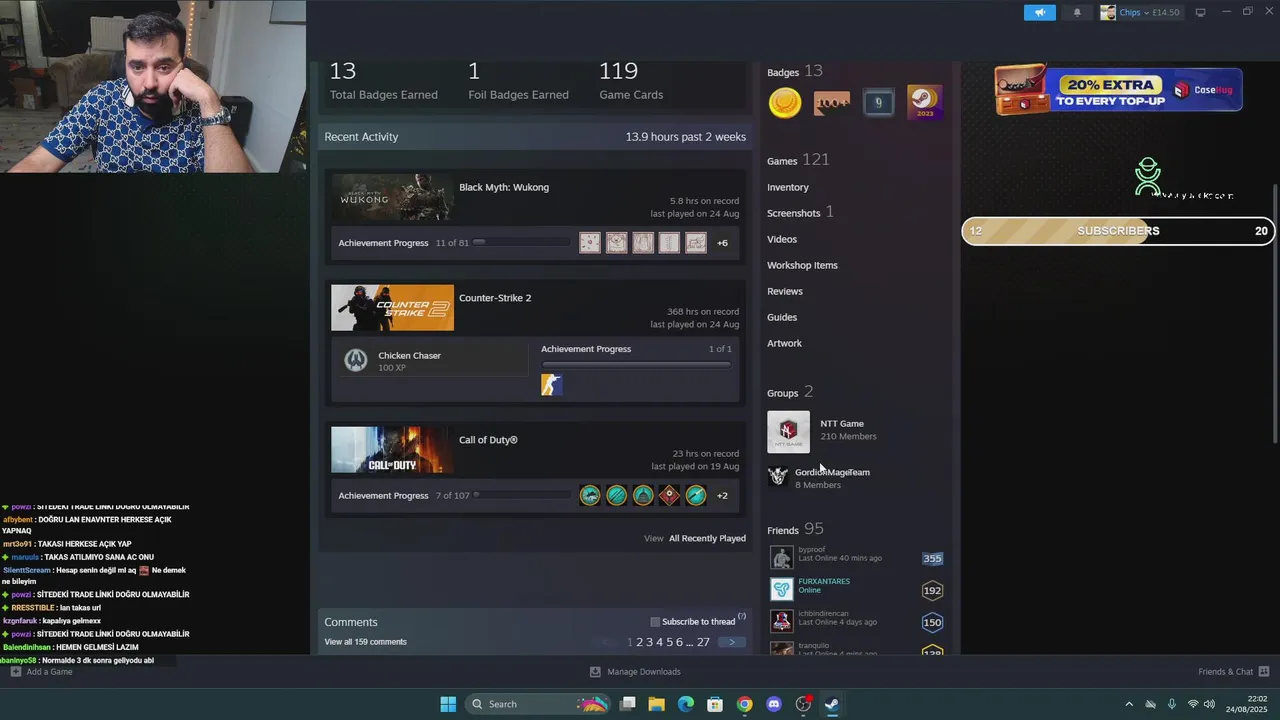Open level 192 badge of FURXANTARES
1280x720 pixels.
tap(932, 590)
